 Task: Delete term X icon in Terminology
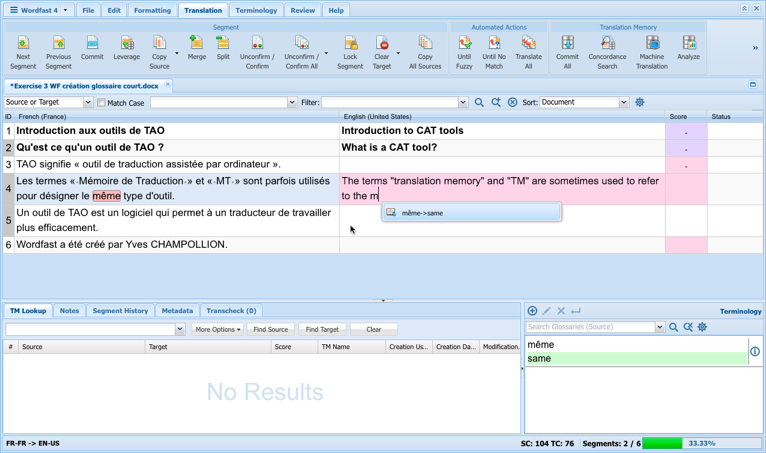(x=561, y=311)
